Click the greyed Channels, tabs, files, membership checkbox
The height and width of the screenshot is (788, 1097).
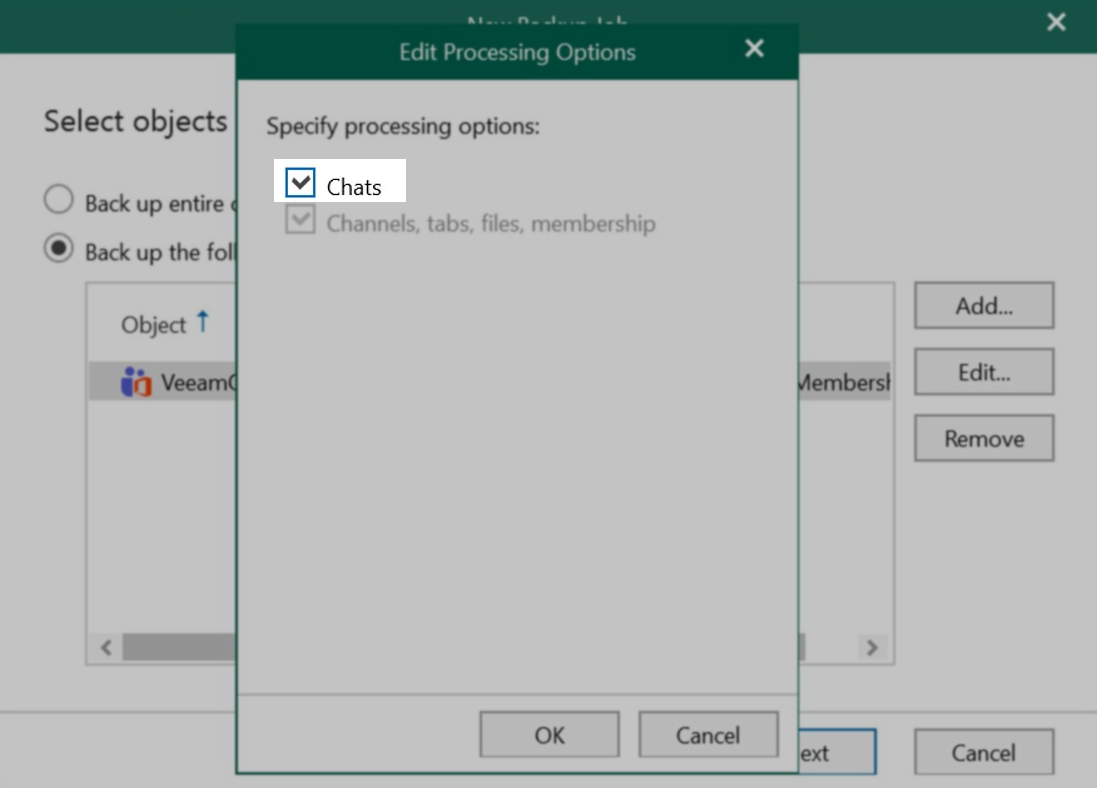point(300,220)
